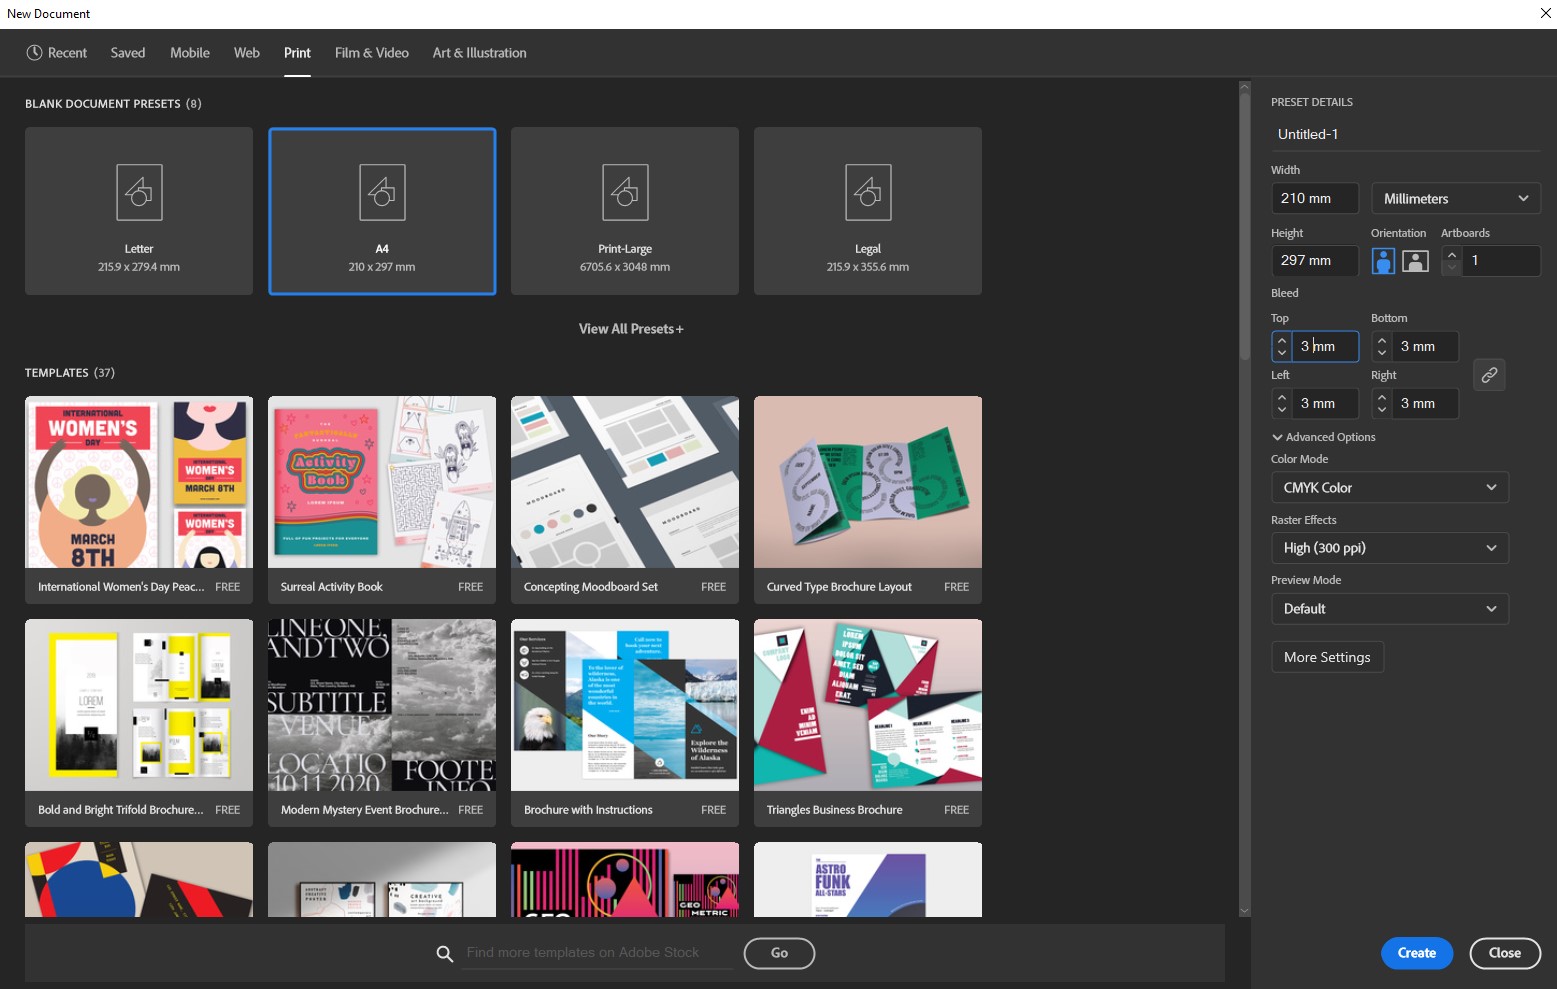Image resolution: width=1557 pixels, height=989 pixels.
Task: Open the Raster Effects dropdown
Action: (1389, 547)
